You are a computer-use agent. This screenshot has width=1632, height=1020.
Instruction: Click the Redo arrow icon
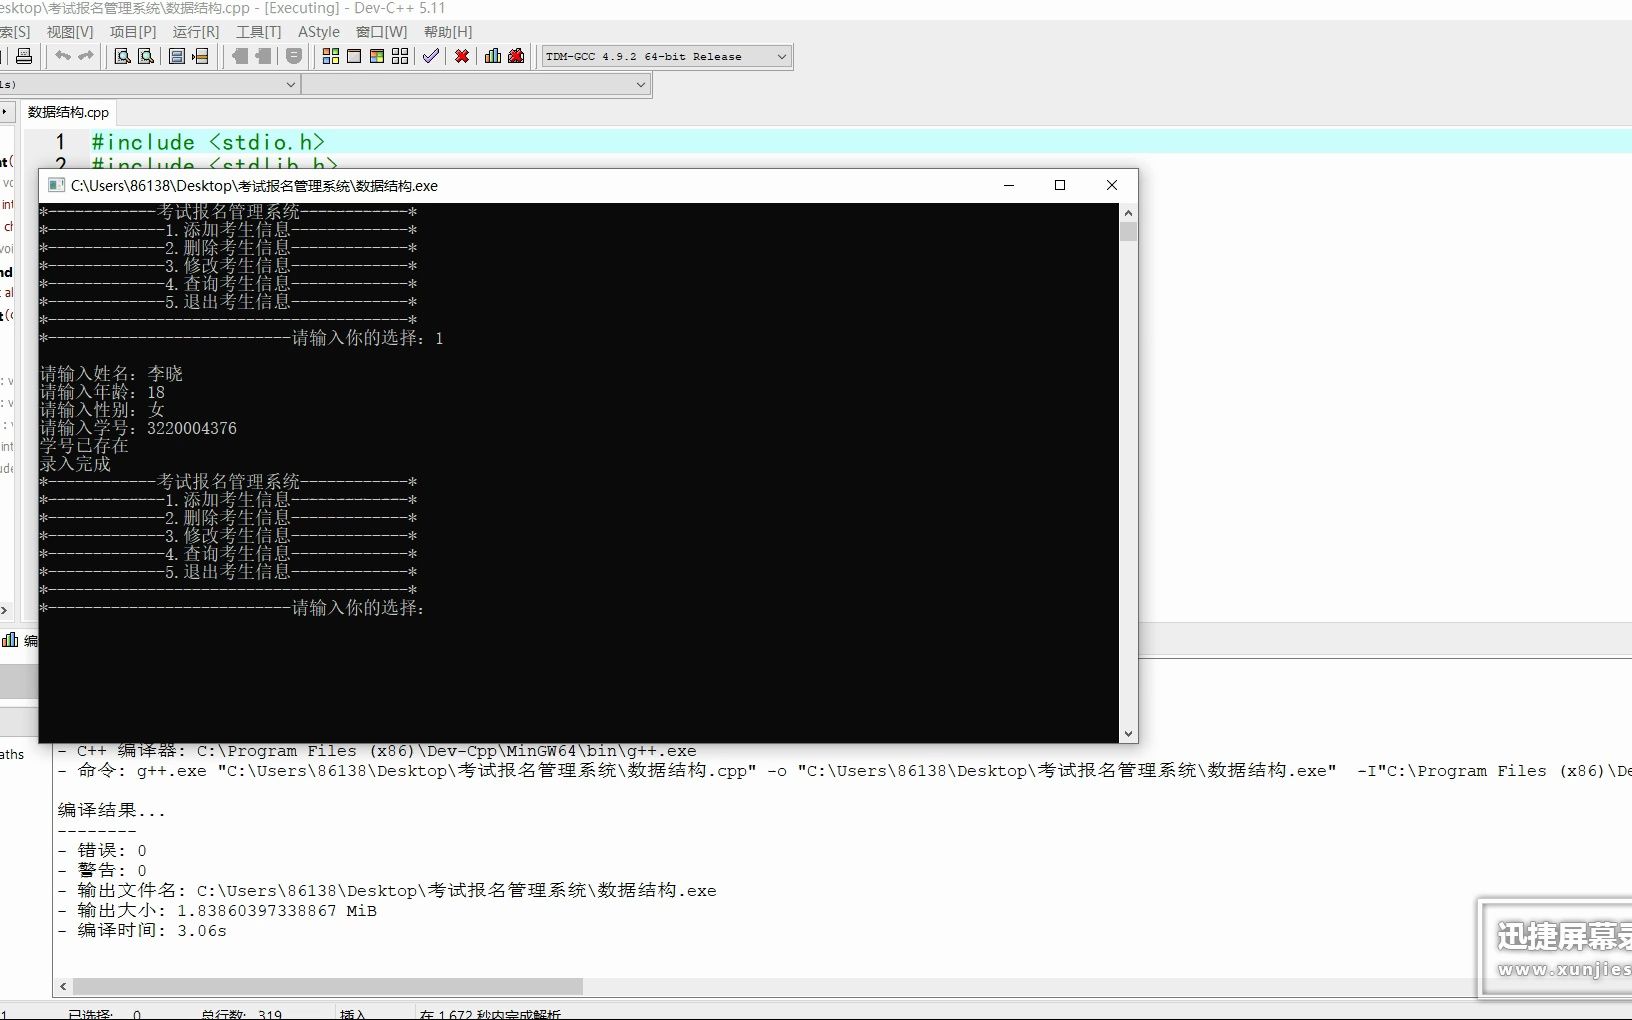86,57
